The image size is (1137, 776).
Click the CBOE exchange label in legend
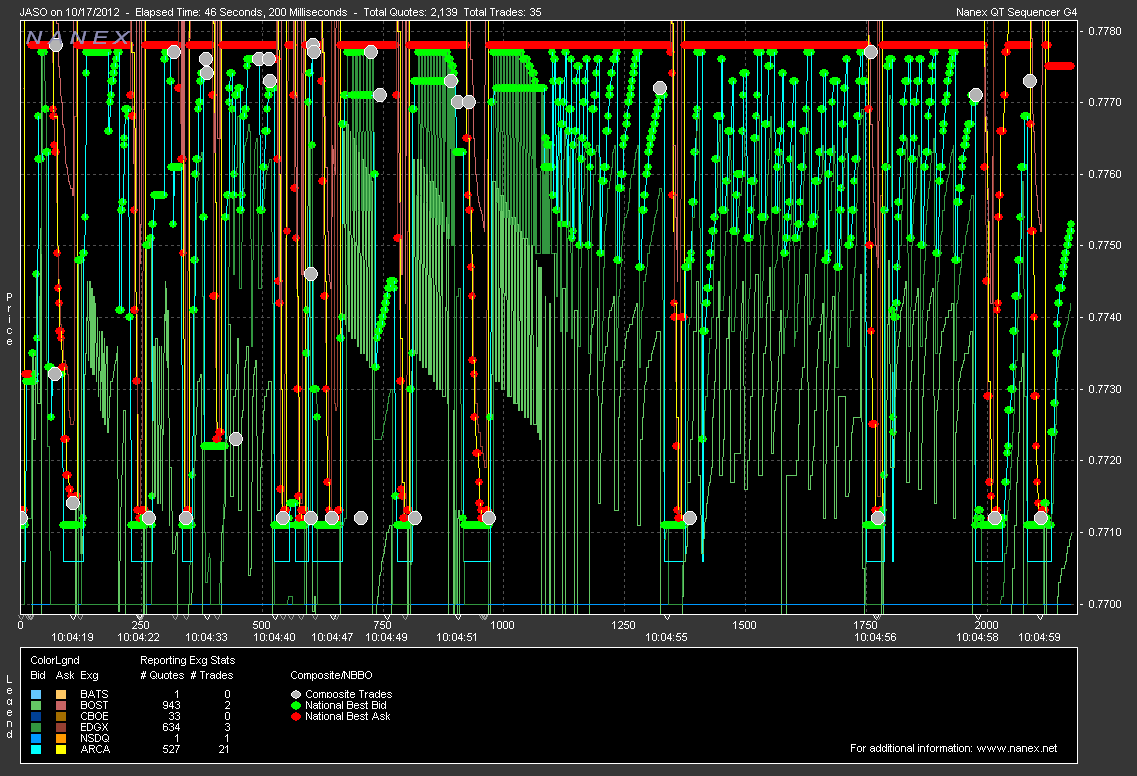[x=94, y=716]
